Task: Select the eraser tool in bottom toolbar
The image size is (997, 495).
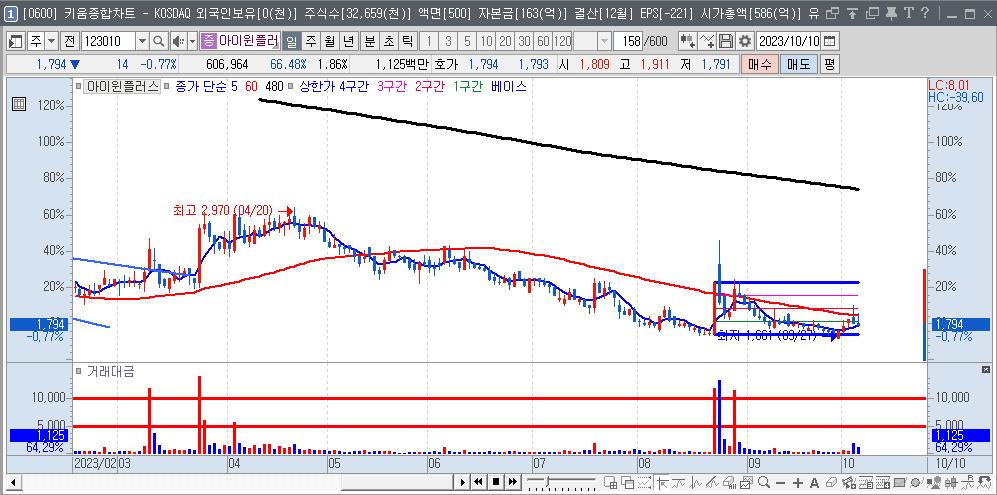Action: coord(830,482)
